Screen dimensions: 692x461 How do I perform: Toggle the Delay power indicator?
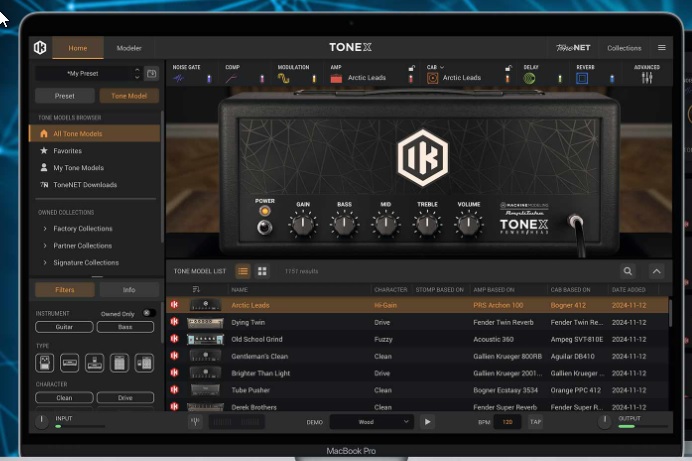[560, 79]
